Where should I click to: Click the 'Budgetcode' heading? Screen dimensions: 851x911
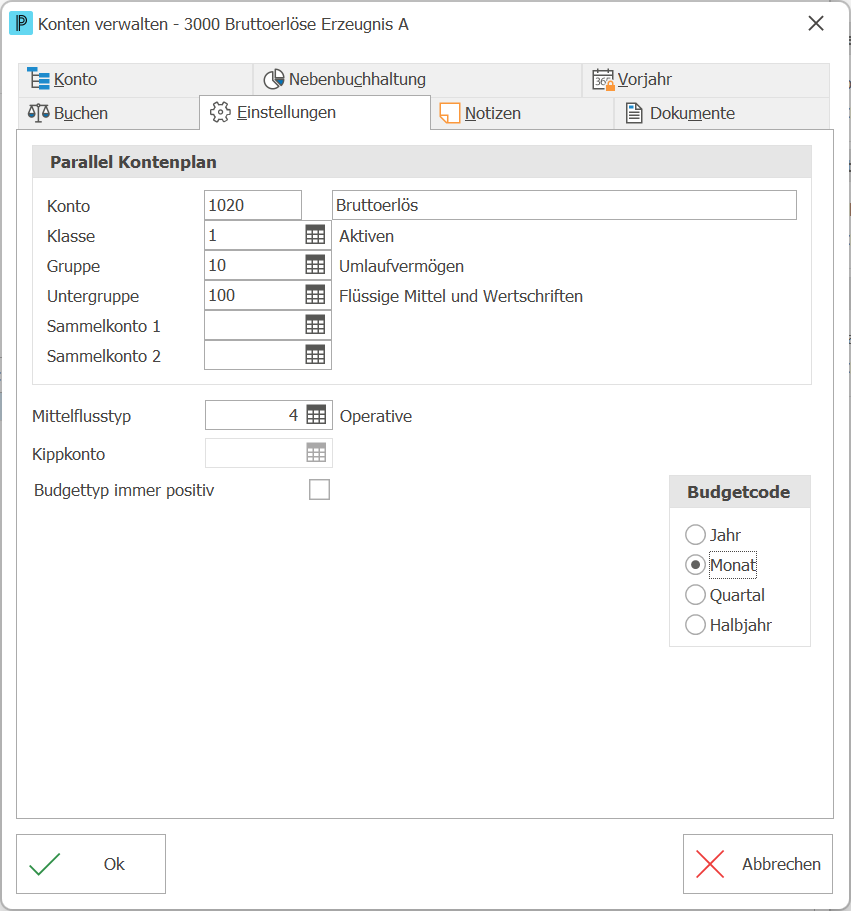[738, 492]
